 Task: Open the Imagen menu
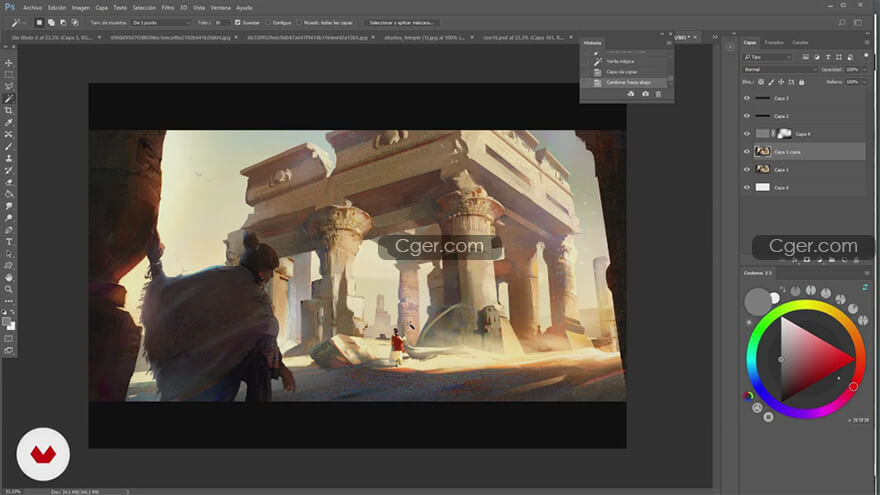80,8
